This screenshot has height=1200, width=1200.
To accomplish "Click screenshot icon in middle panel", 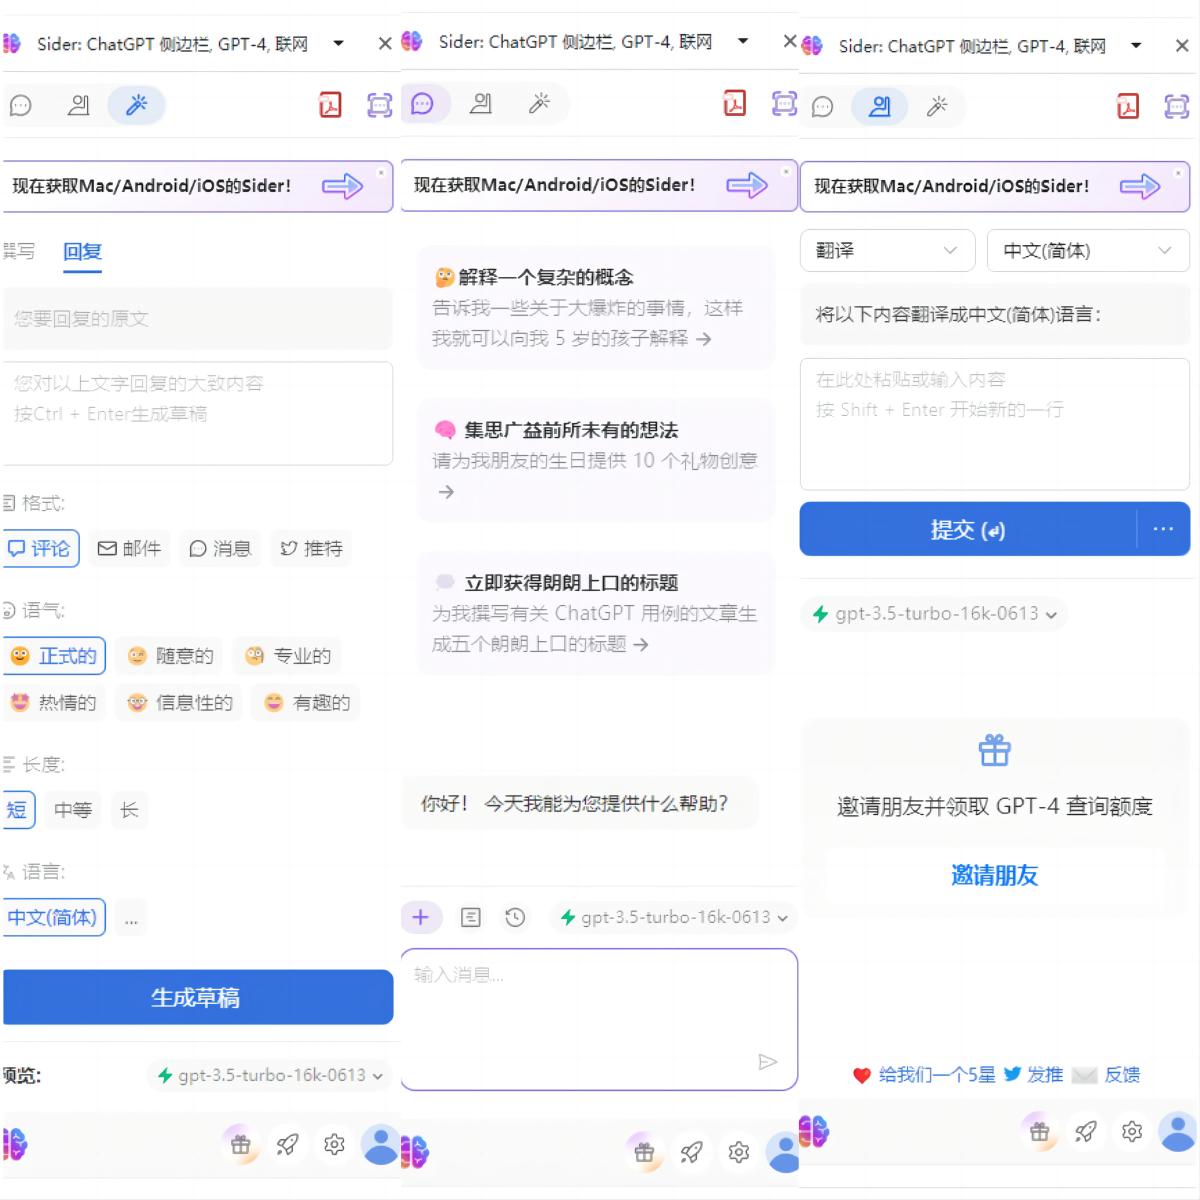I will (785, 103).
